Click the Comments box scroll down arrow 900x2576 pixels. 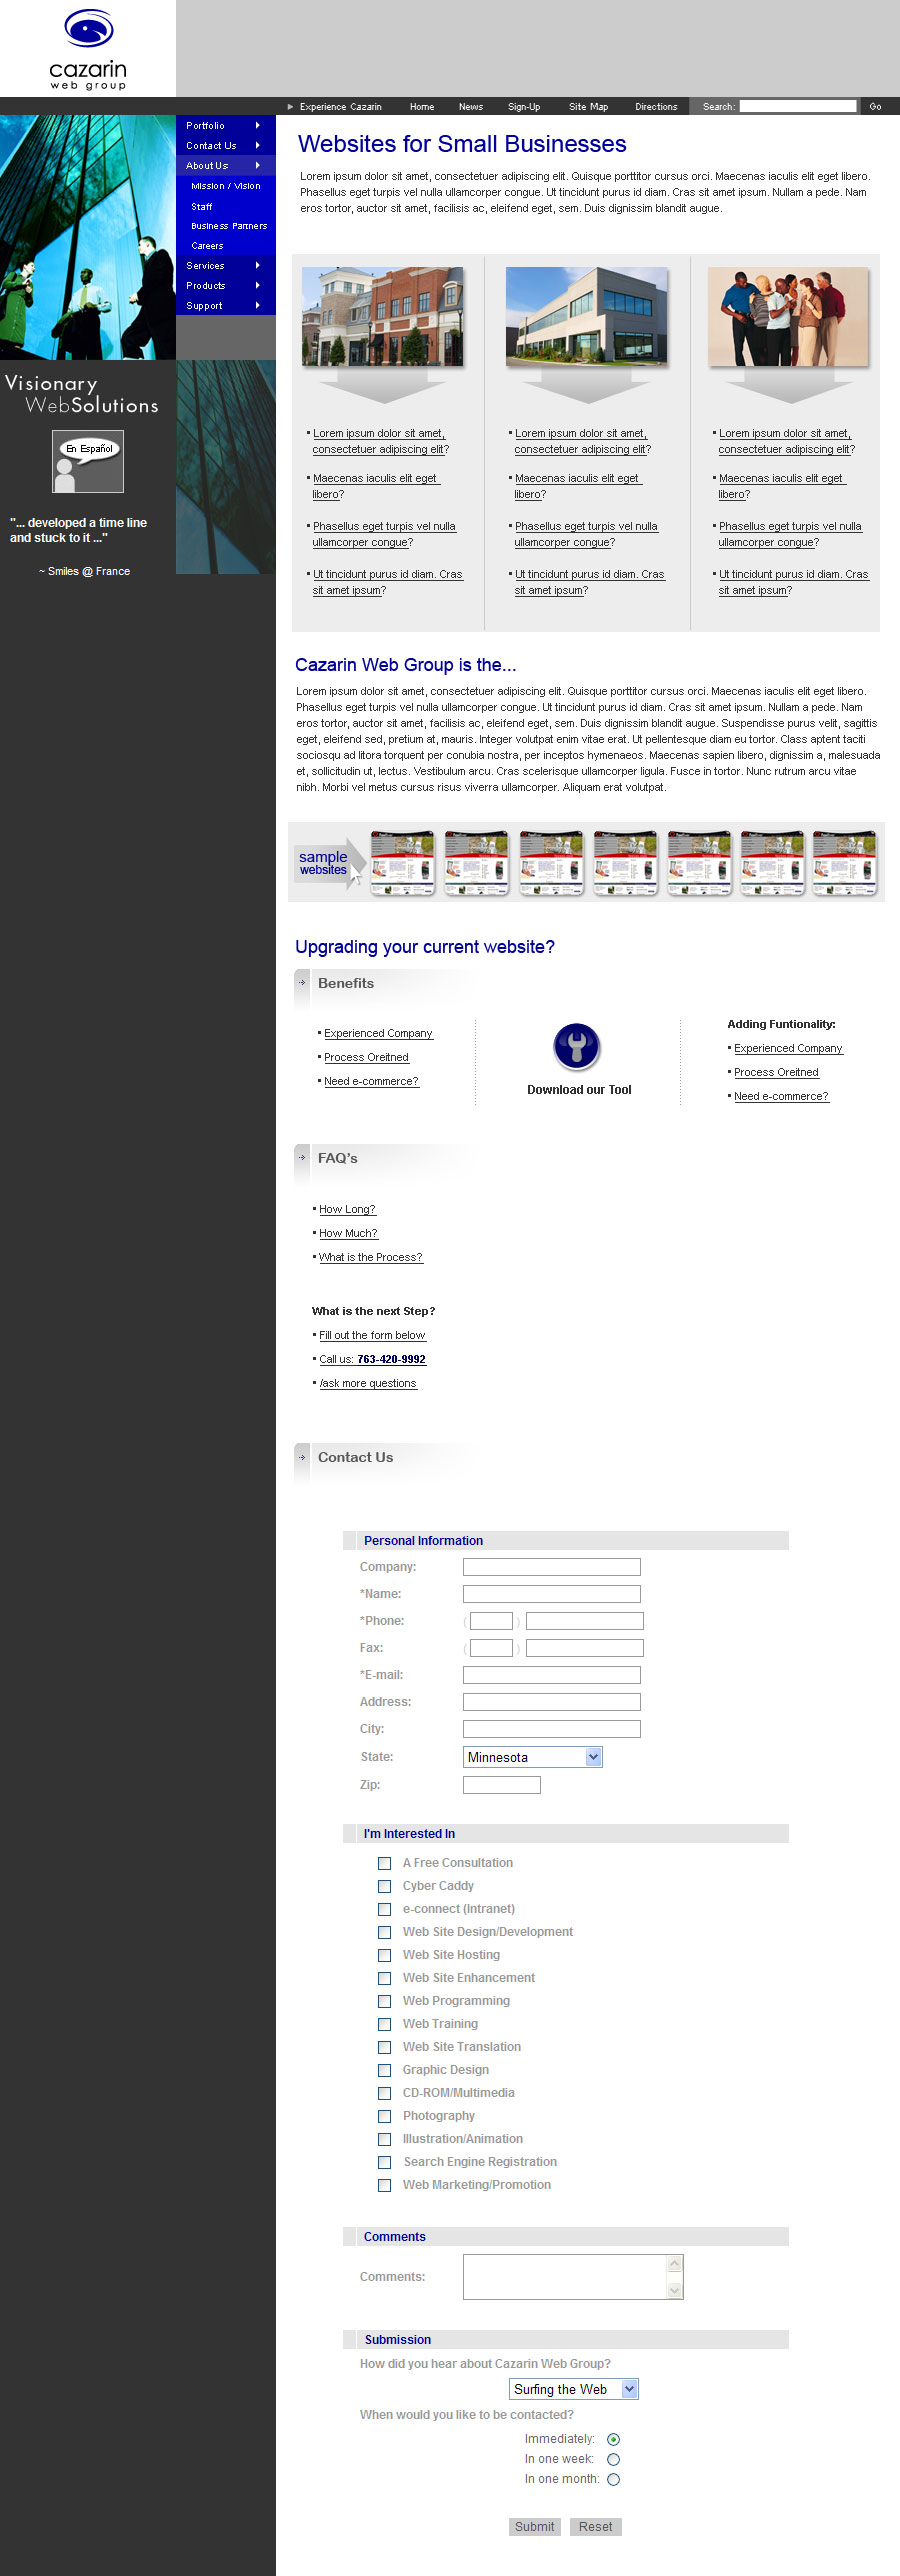click(x=675, y=2289)
